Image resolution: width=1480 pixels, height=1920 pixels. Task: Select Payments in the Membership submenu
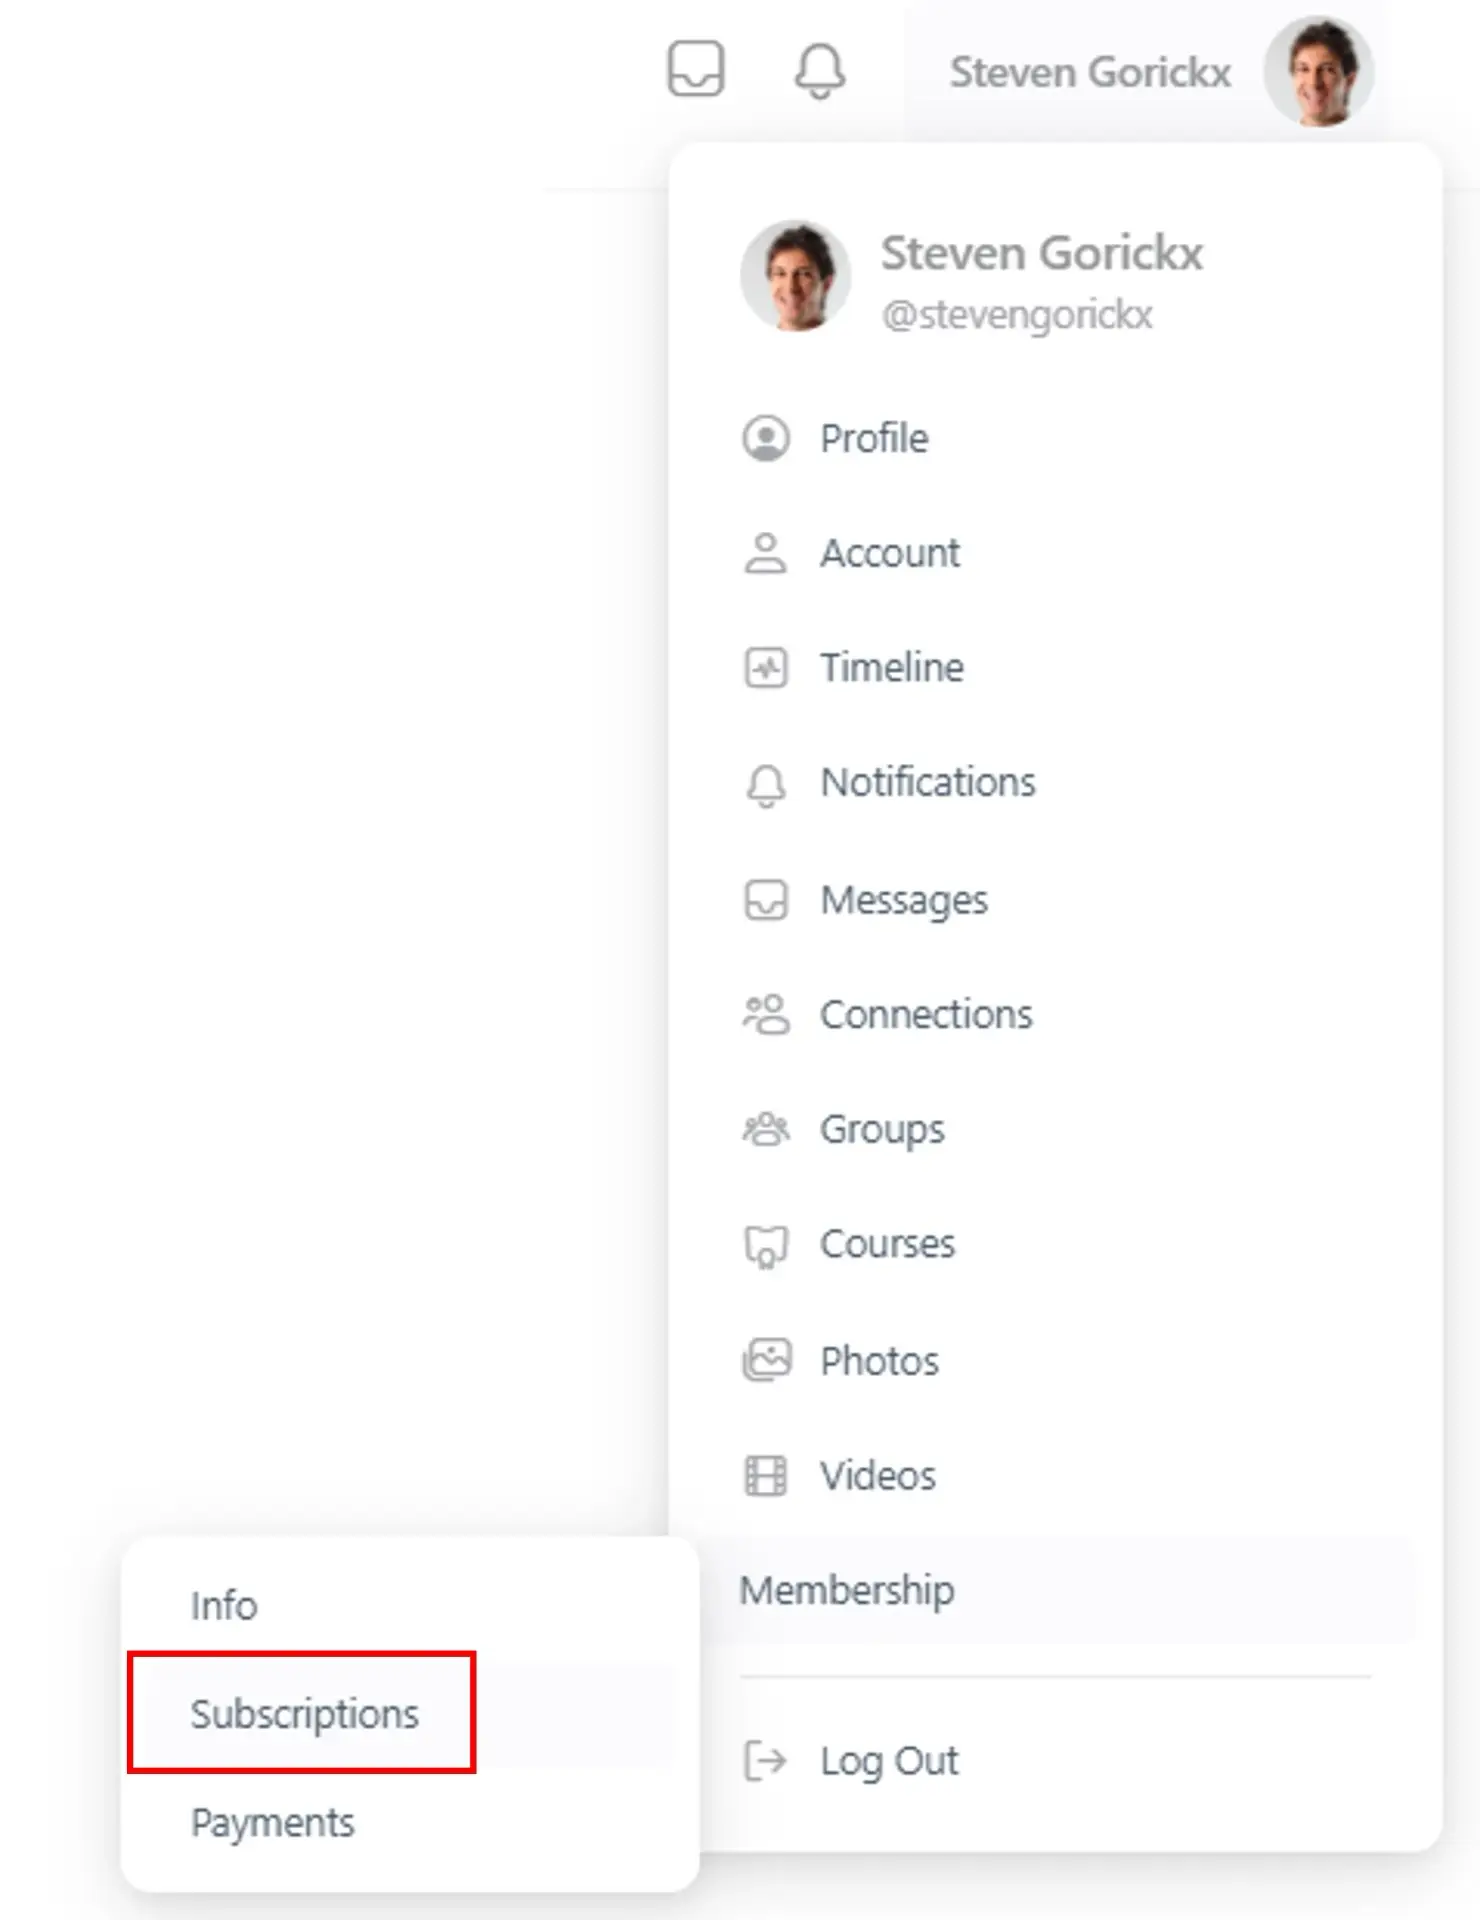[273, 1823]
